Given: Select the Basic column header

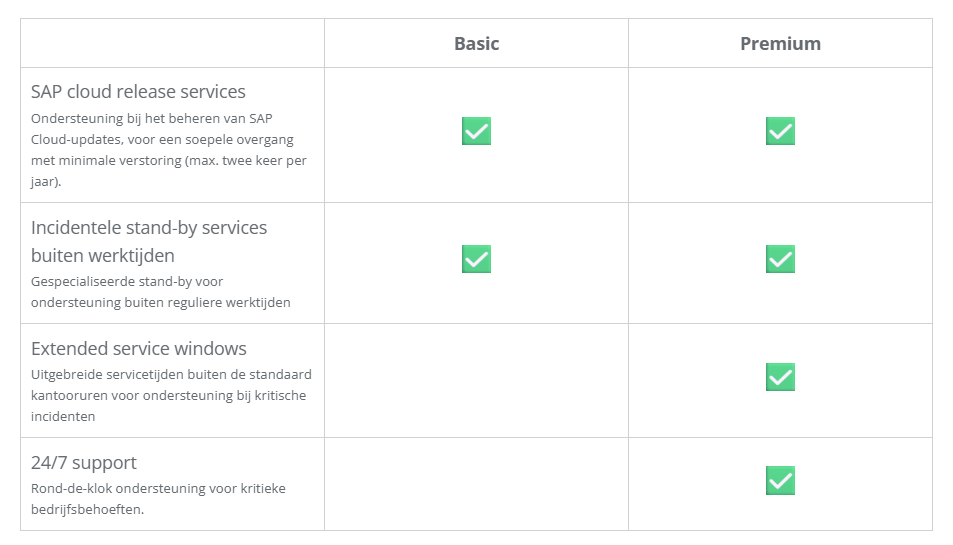Looking at the screenshot, I should tap(476, 44).
